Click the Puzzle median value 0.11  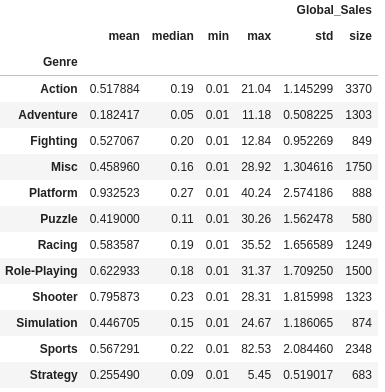click(182, 219)
